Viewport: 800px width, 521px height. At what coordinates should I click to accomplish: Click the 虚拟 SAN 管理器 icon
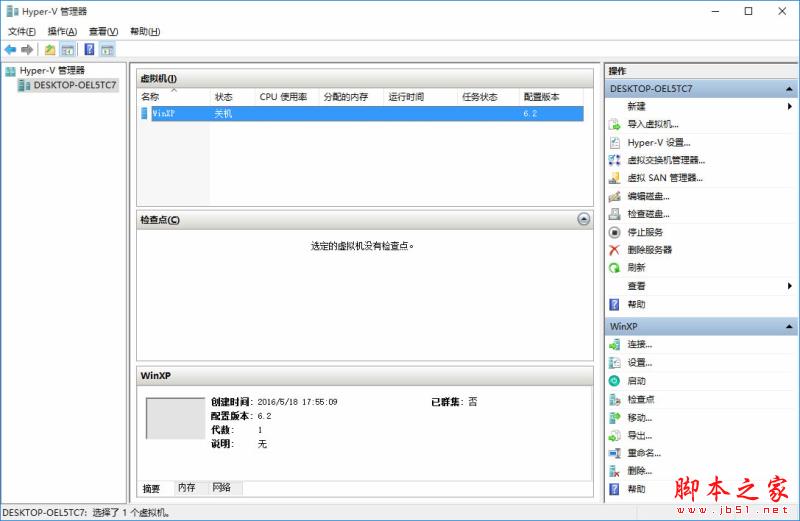[614, 178]
